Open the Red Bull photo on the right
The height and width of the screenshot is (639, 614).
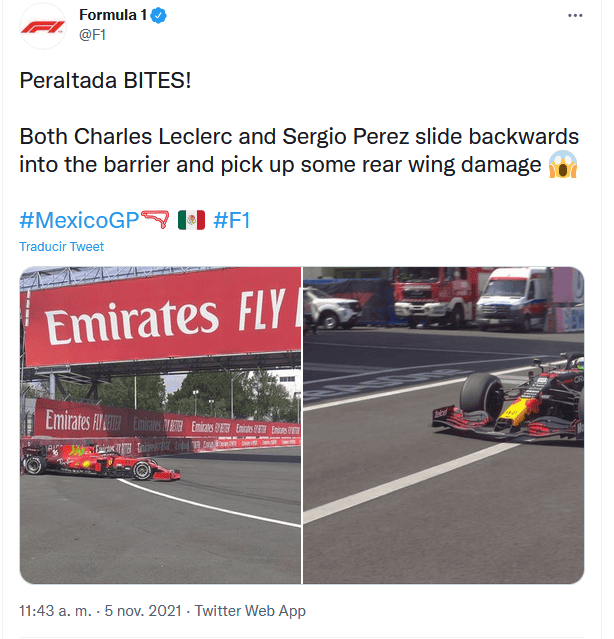pos(443,425)
